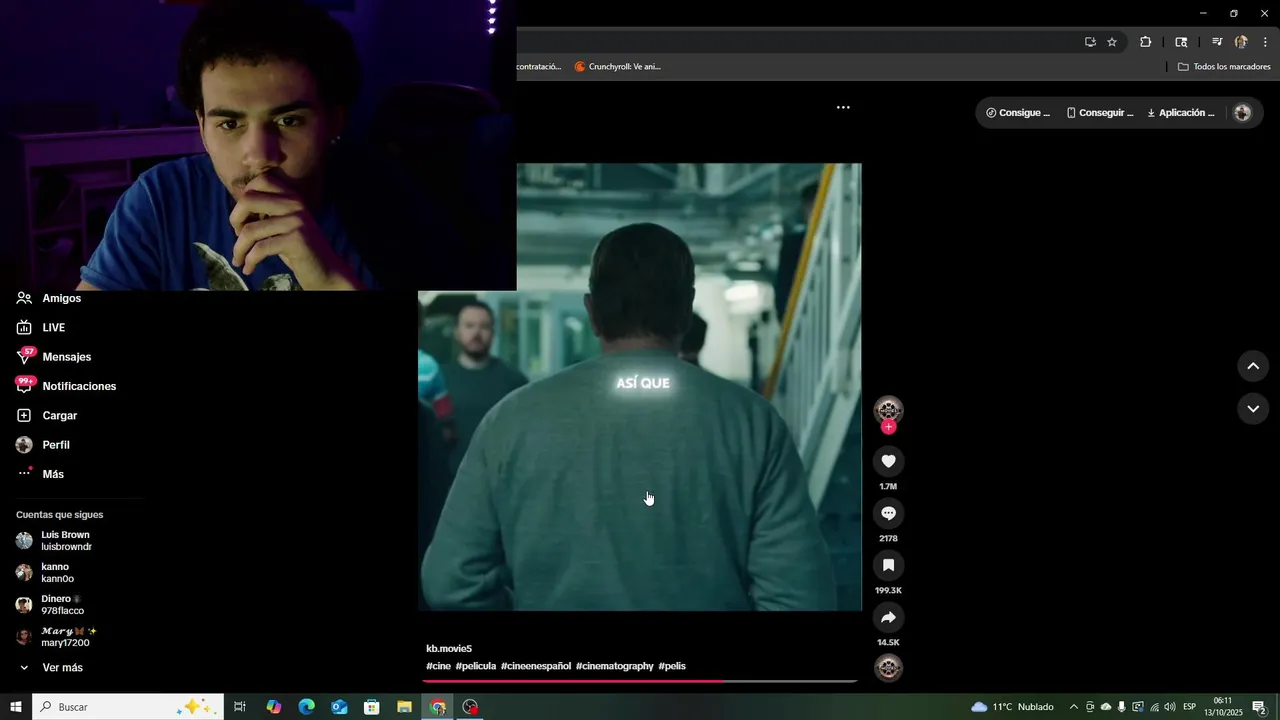Open notification center tray icon
This screenshot has width=1280, height=720.
click(1259, 707)
